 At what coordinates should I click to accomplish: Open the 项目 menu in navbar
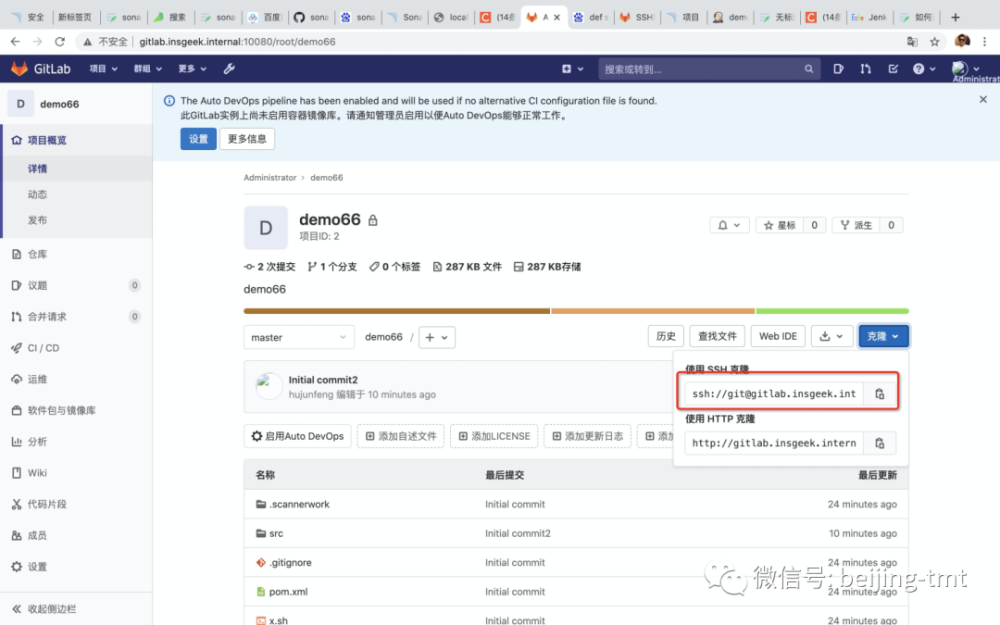pos(103,69)
